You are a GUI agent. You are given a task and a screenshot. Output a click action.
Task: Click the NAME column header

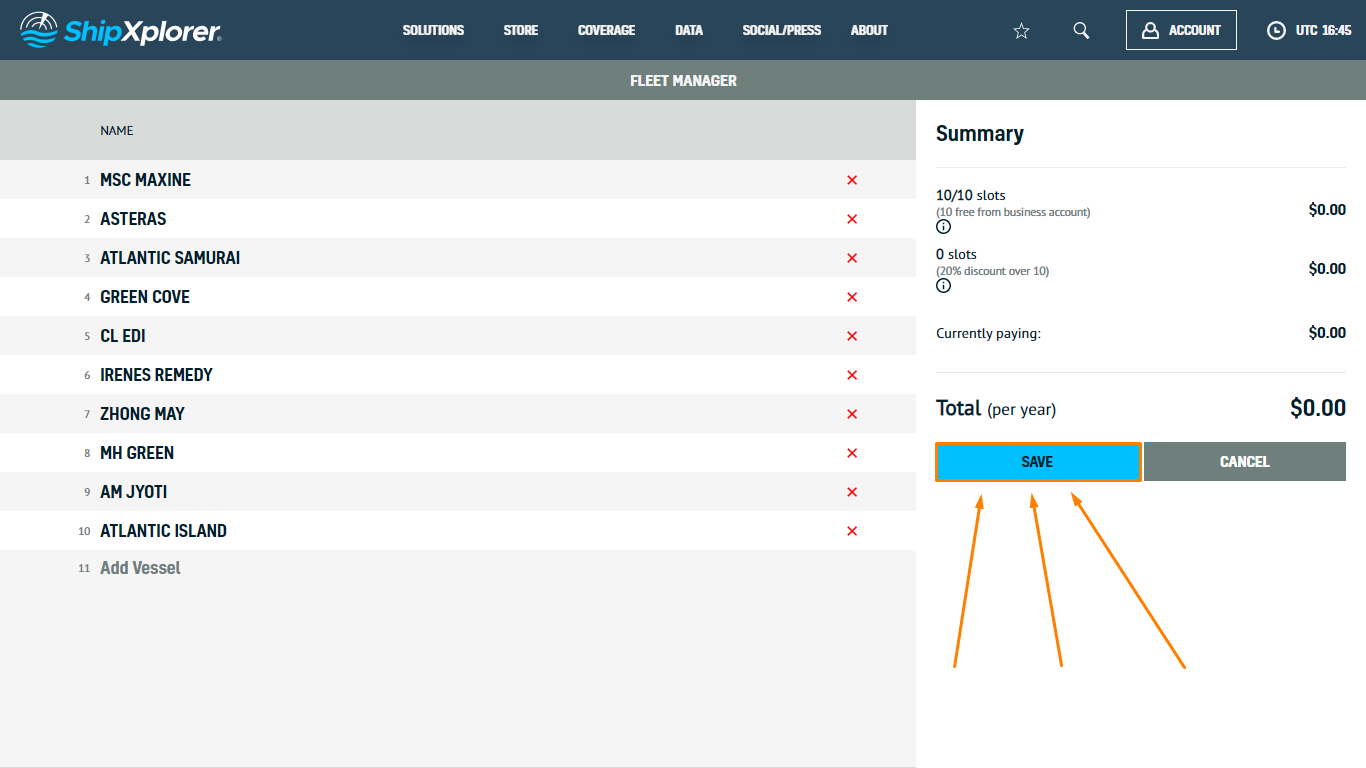(117, 131)
